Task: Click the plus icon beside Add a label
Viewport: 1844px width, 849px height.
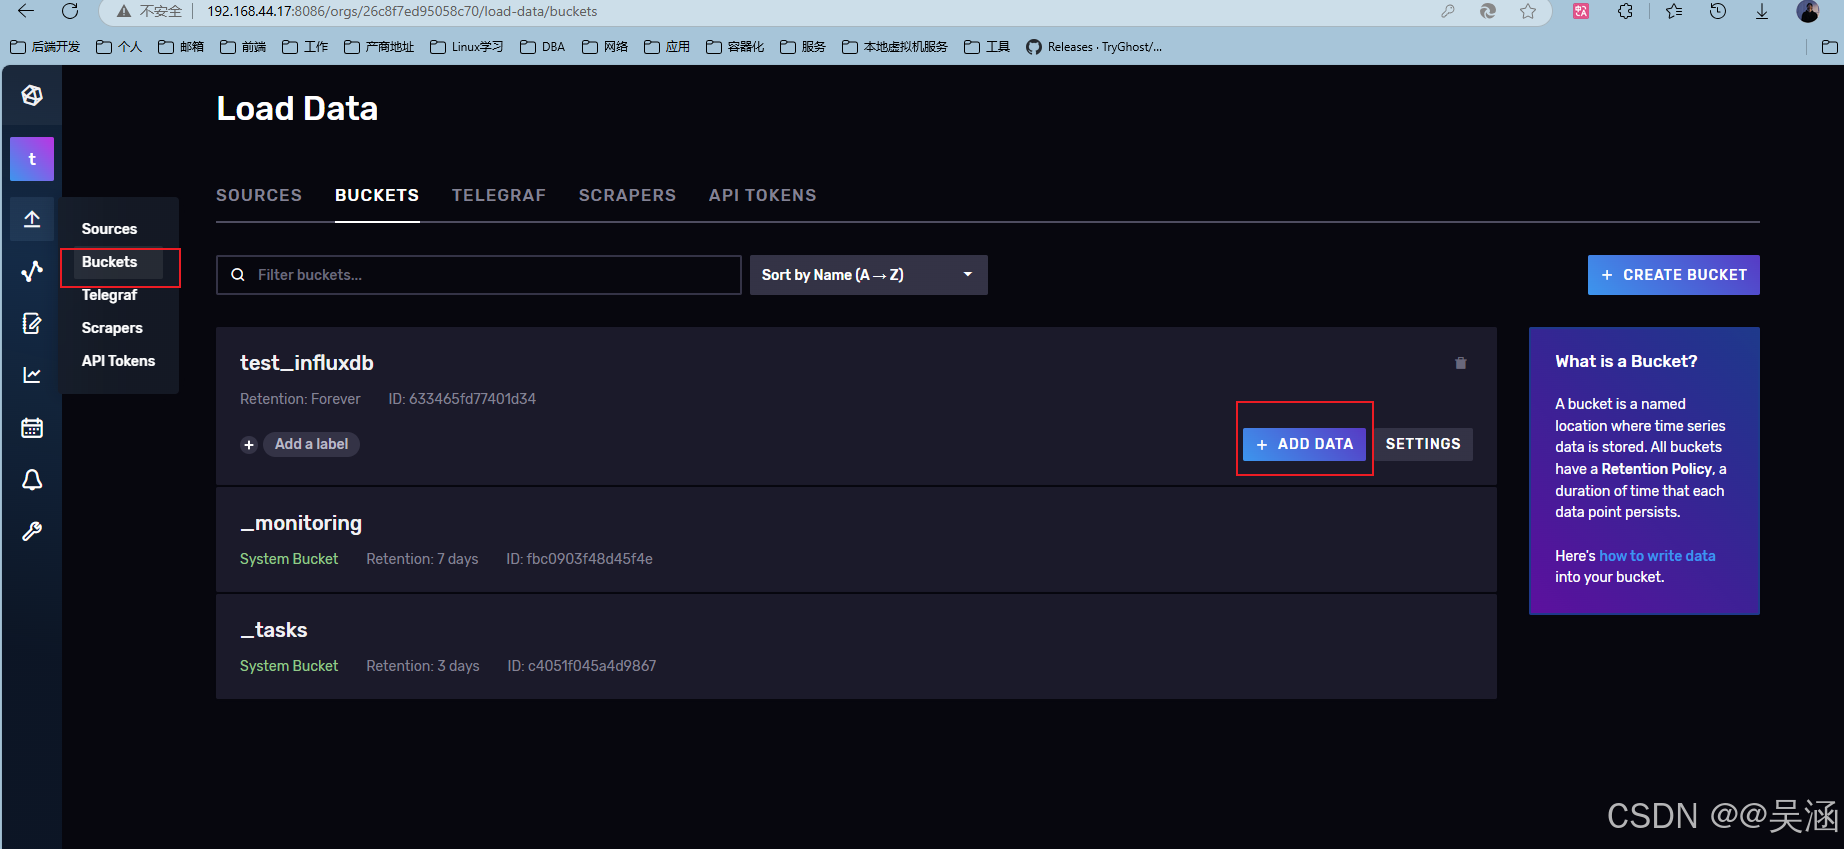Action: 249,445
